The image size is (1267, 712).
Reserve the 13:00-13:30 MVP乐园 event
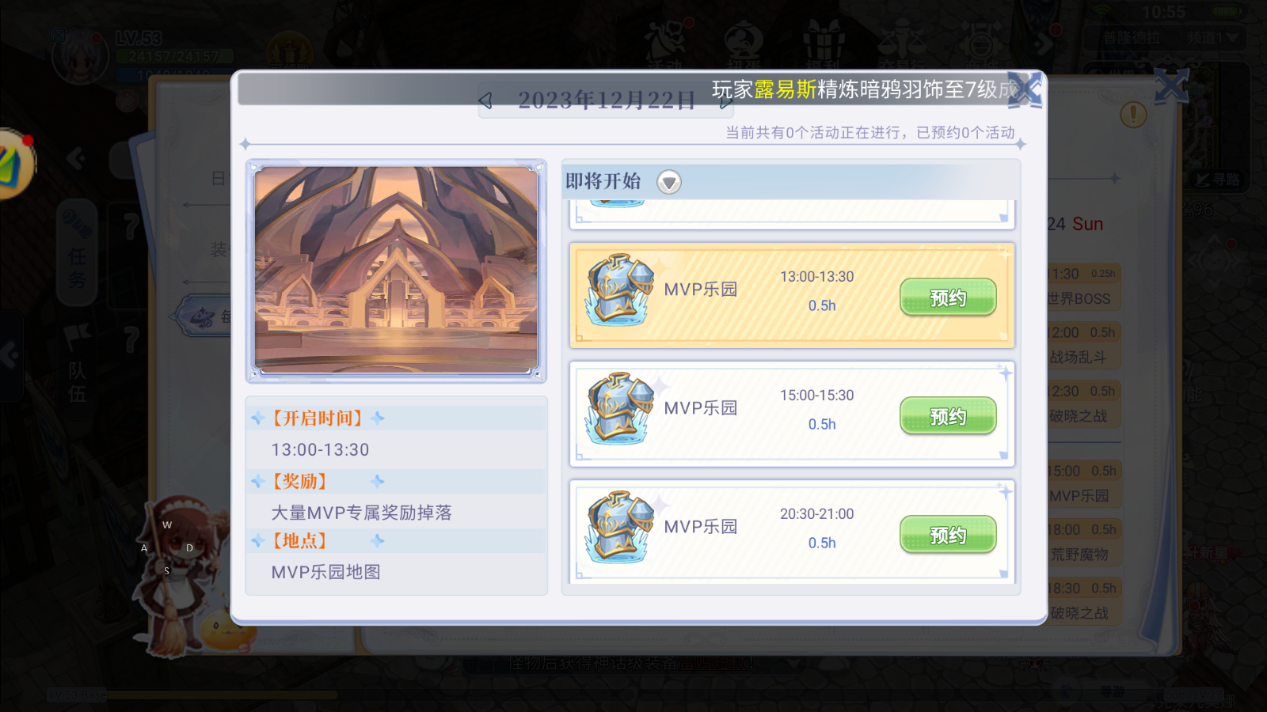coord(948,298)
